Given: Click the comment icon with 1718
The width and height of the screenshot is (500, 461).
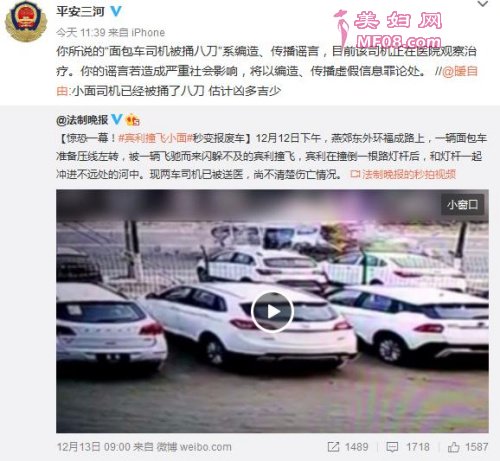Looking at the screenshot, I should tap(392, 447).
